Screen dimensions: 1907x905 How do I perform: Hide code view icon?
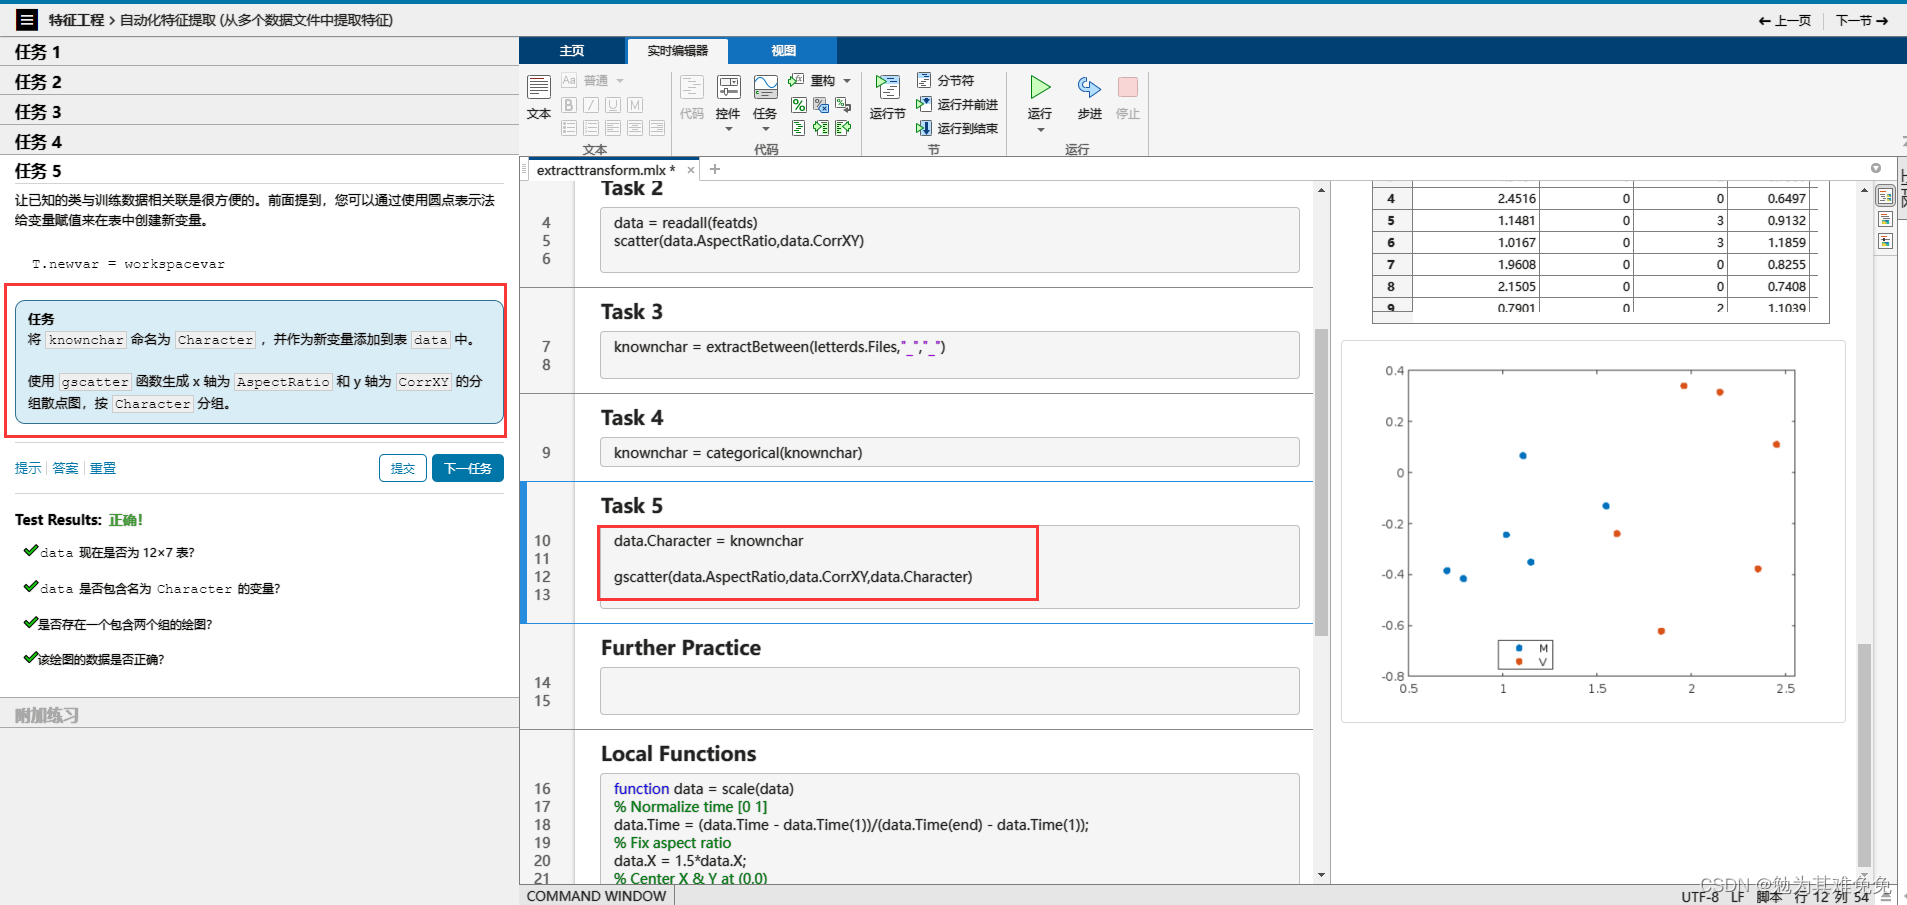tap(1885, 241)
